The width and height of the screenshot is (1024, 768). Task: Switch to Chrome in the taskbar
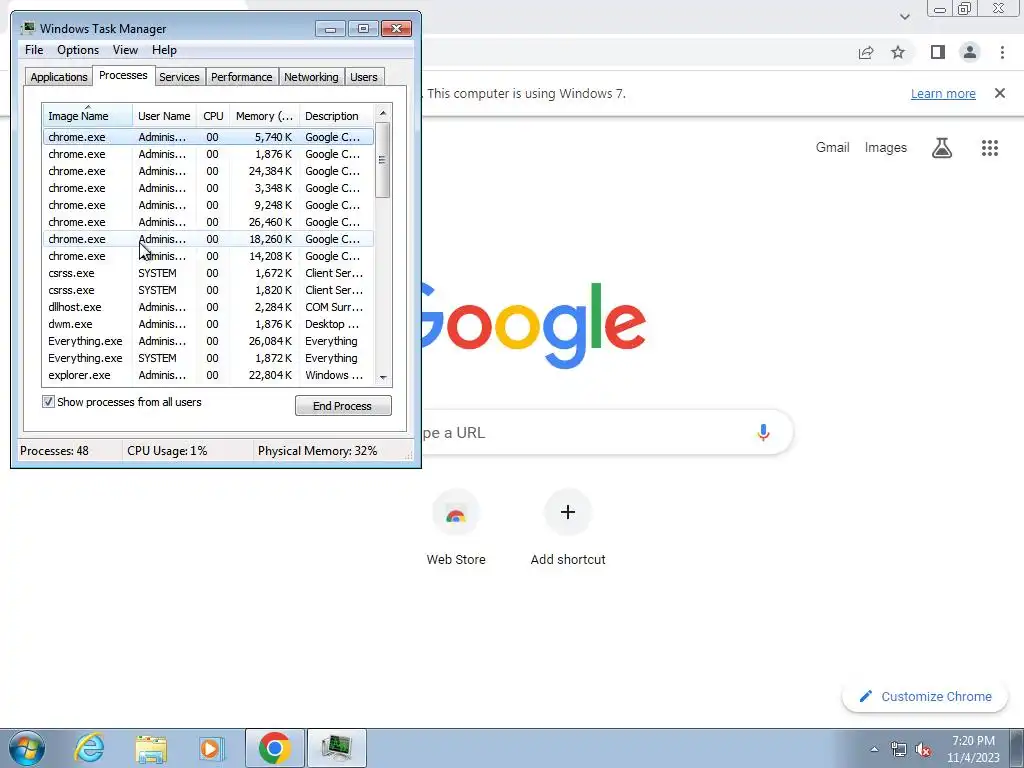(x=274, y=748)
